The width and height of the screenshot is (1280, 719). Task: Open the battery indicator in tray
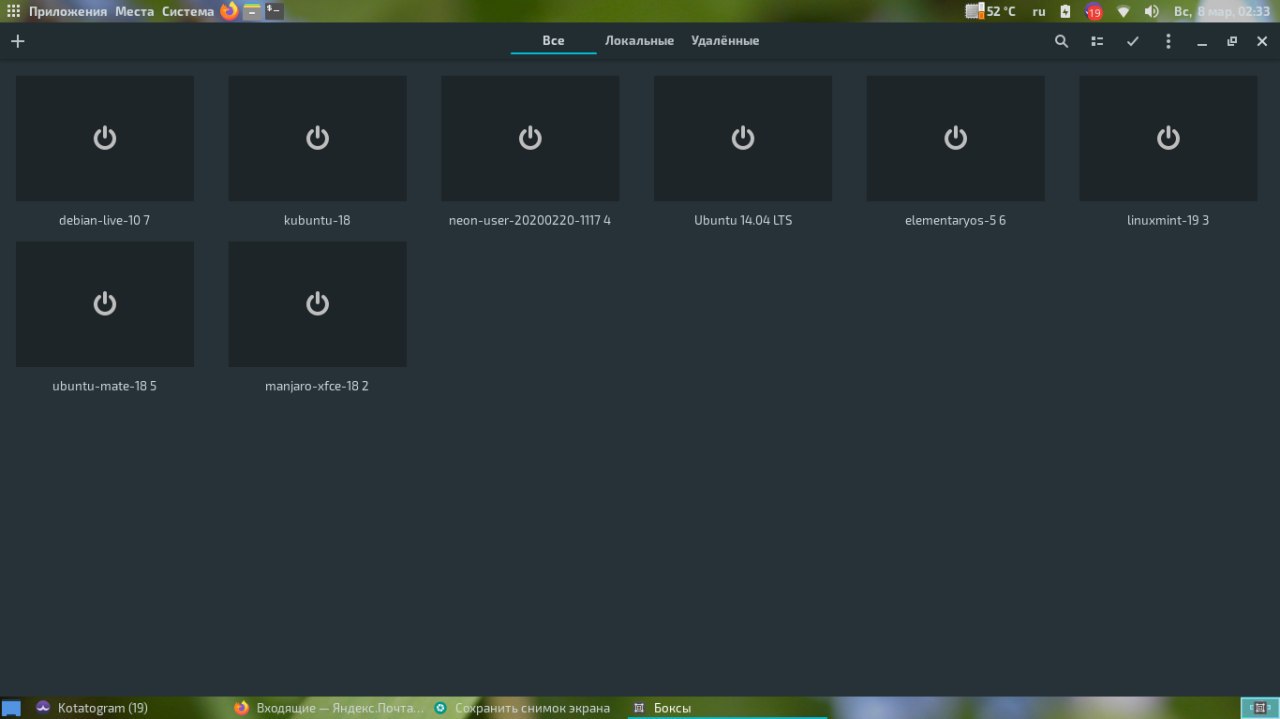click(x=1065, y=12)
